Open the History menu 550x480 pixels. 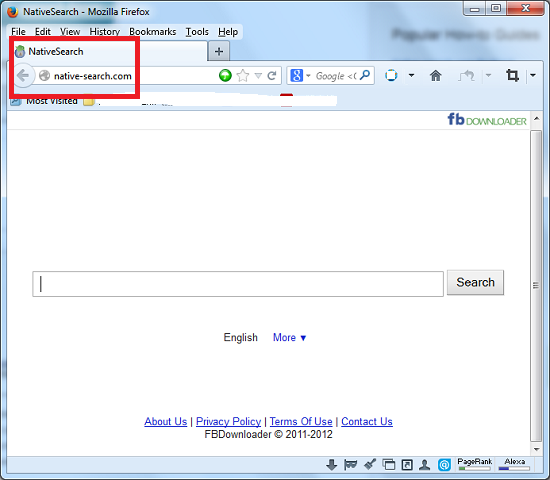coord(105,32)
